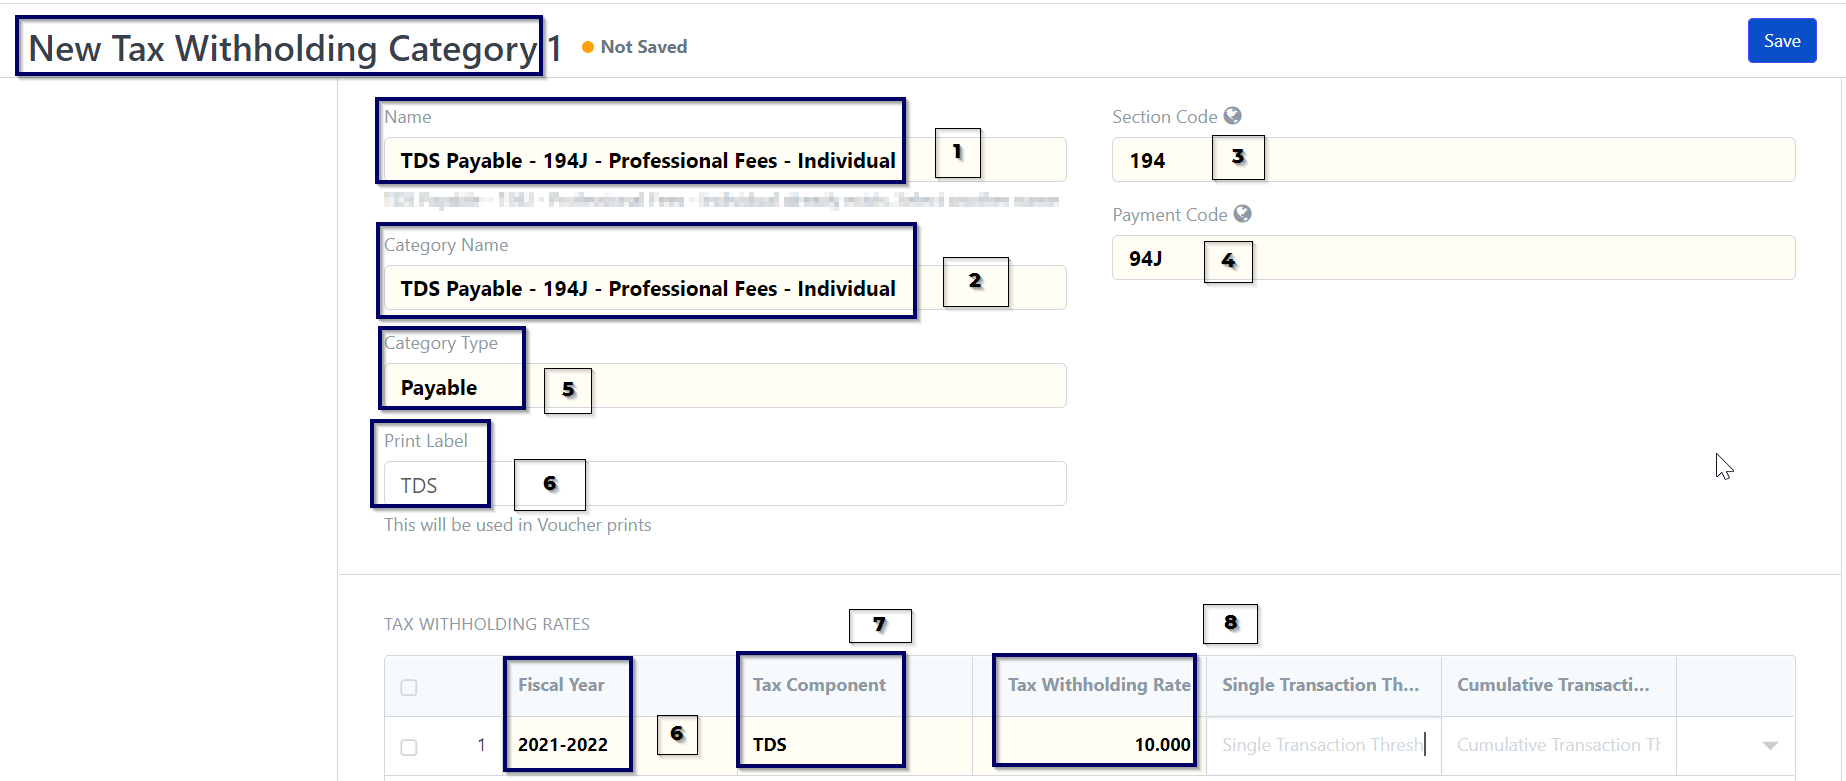Click the globe icon next to Section Code
1846x781 pixels.
coord(1233,116)
